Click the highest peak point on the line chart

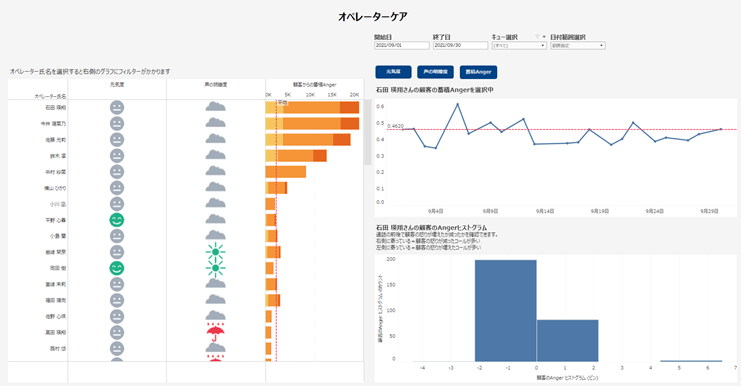[x=457, y=104]
